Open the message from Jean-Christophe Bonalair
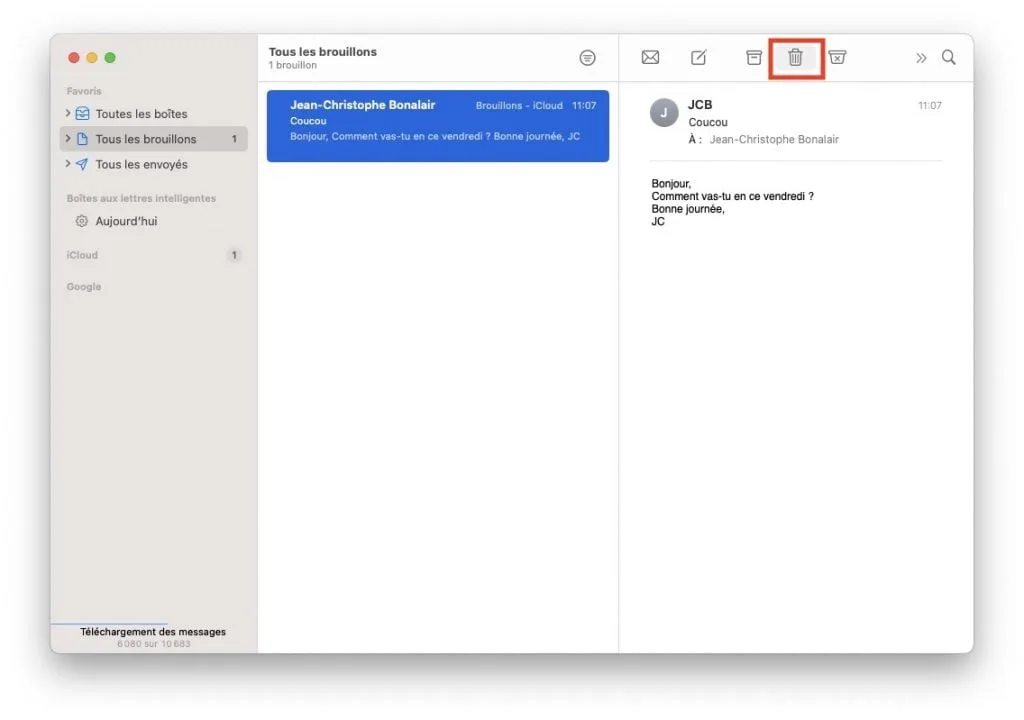Viewport: 1024px width, 720px height. (x=438, y=125)
